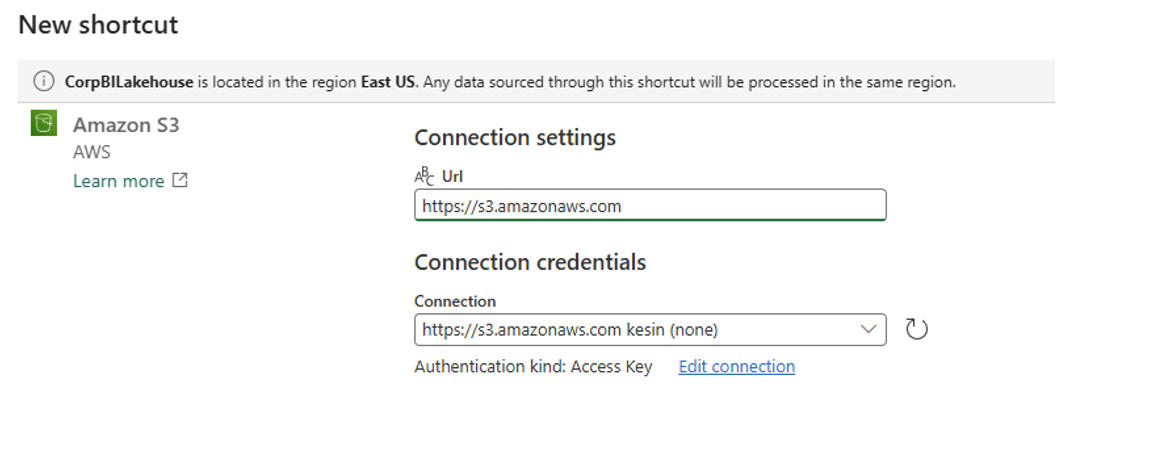Select the Amazon S3 source title
Viewport: 1167px width, 475px height.
[126, 125]
